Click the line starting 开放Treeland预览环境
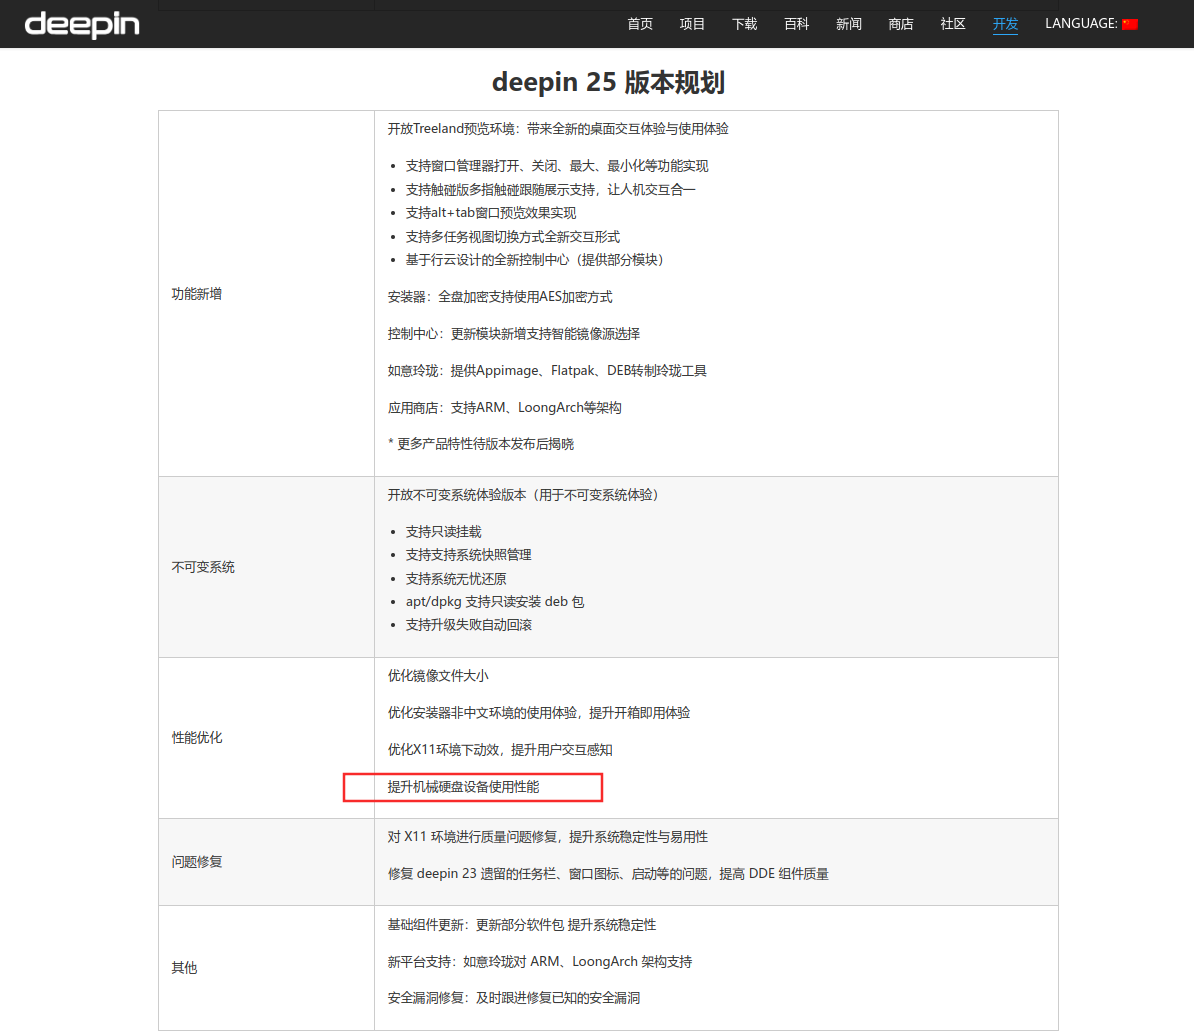The height and width of the screenshot is (1034, 1194). [x=558, y=129]
